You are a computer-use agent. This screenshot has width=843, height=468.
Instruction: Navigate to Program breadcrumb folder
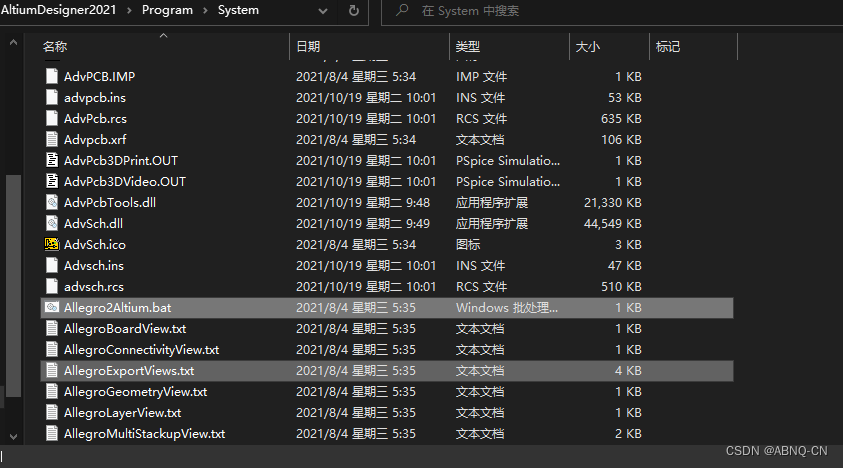pos(167,10)
